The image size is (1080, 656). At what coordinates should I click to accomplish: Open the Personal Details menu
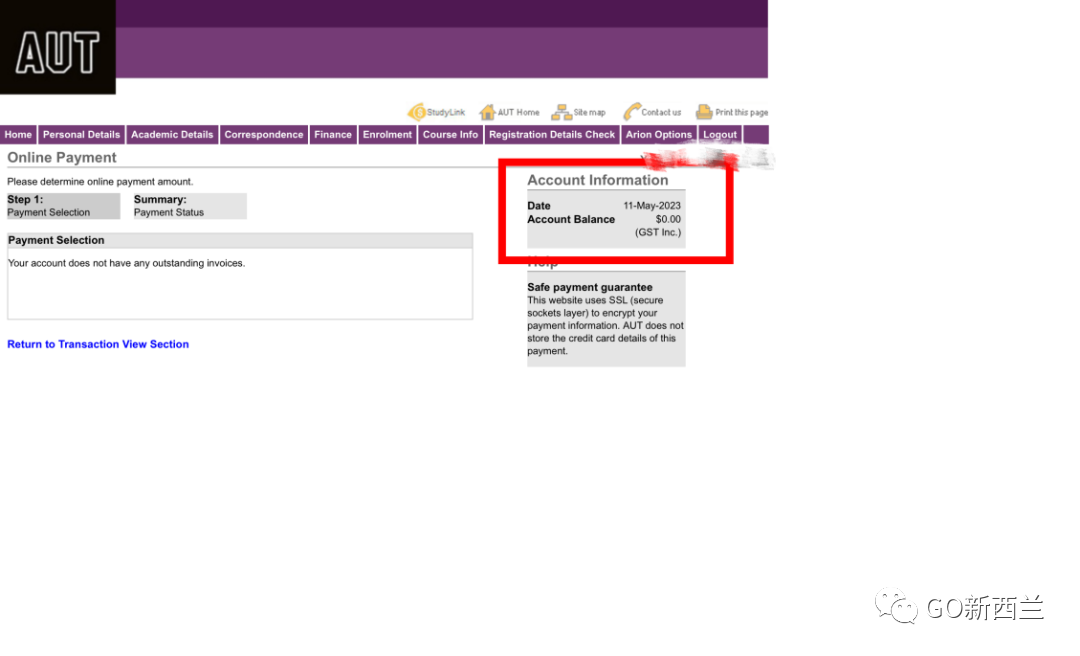tap(81, 134)
